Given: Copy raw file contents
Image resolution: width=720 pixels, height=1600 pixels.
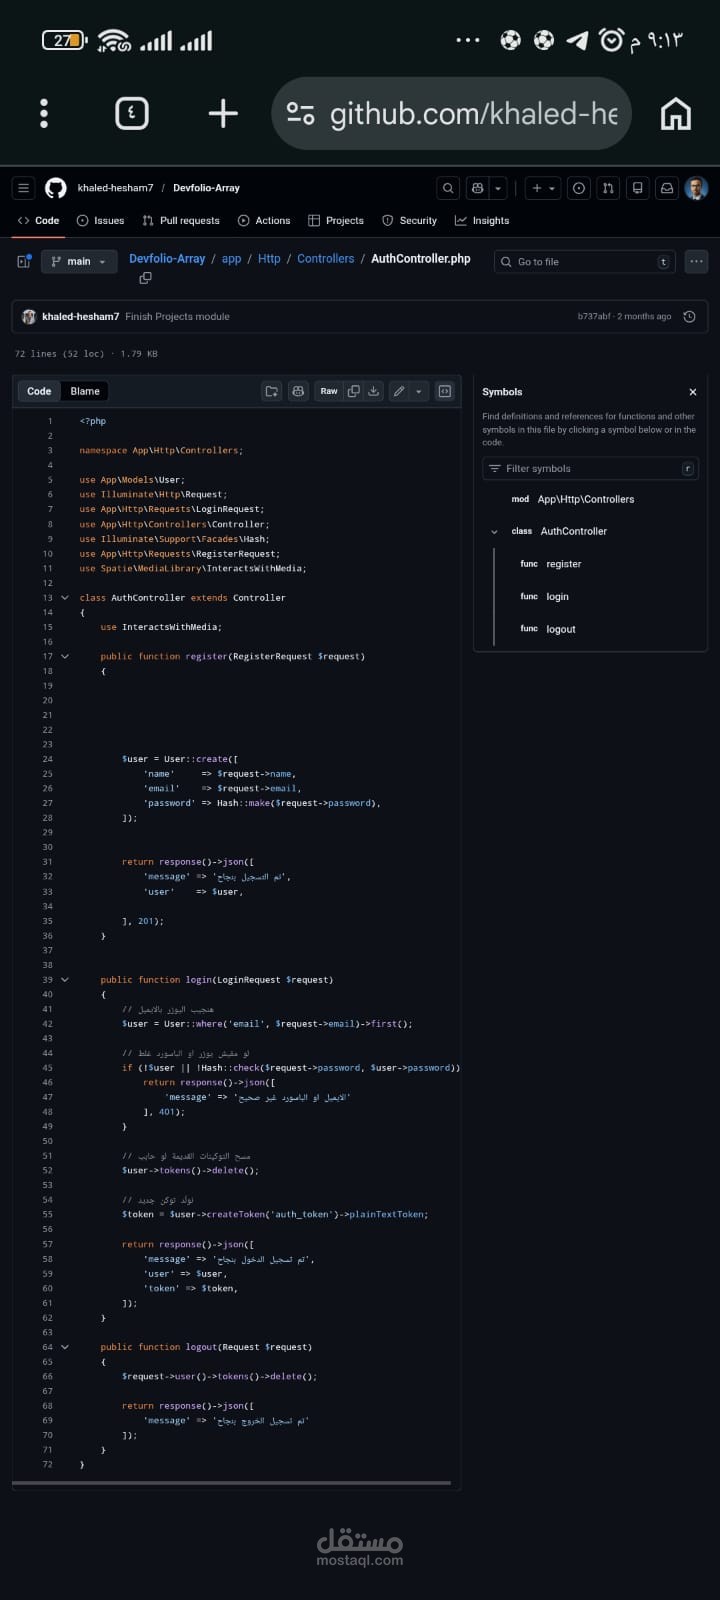Looking at the screenshot, I should 353,391.
